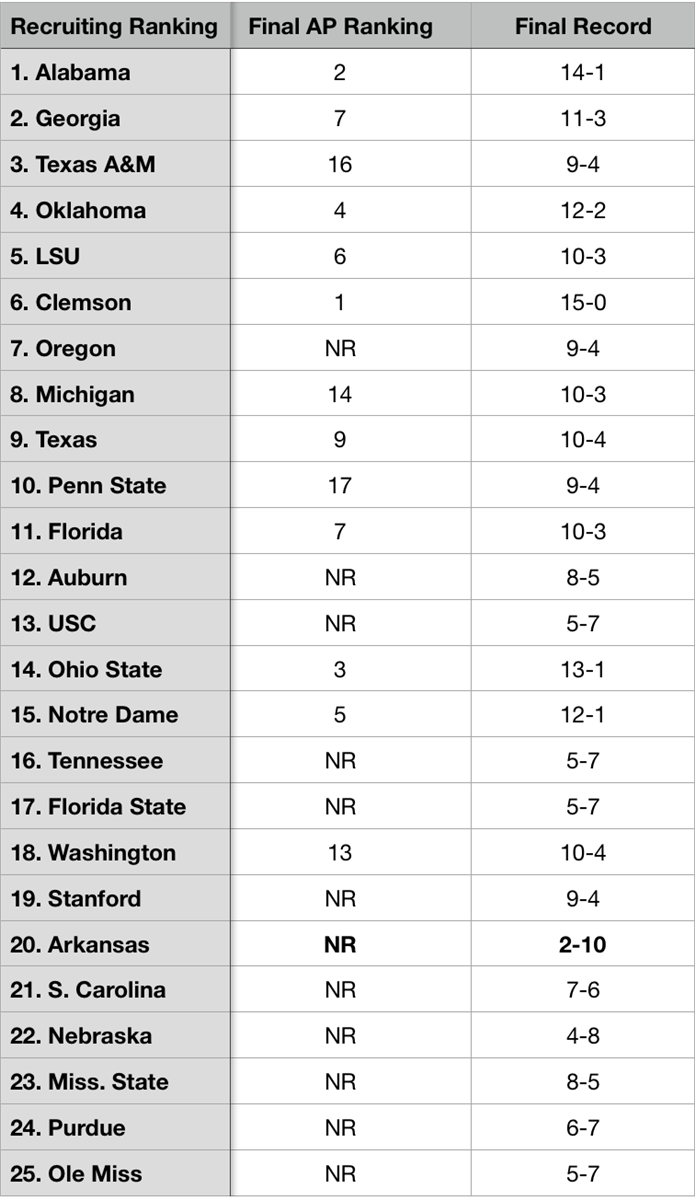Click Texas A&M's AP ranking of 16
695x1200 pixels.
[340, 165]
